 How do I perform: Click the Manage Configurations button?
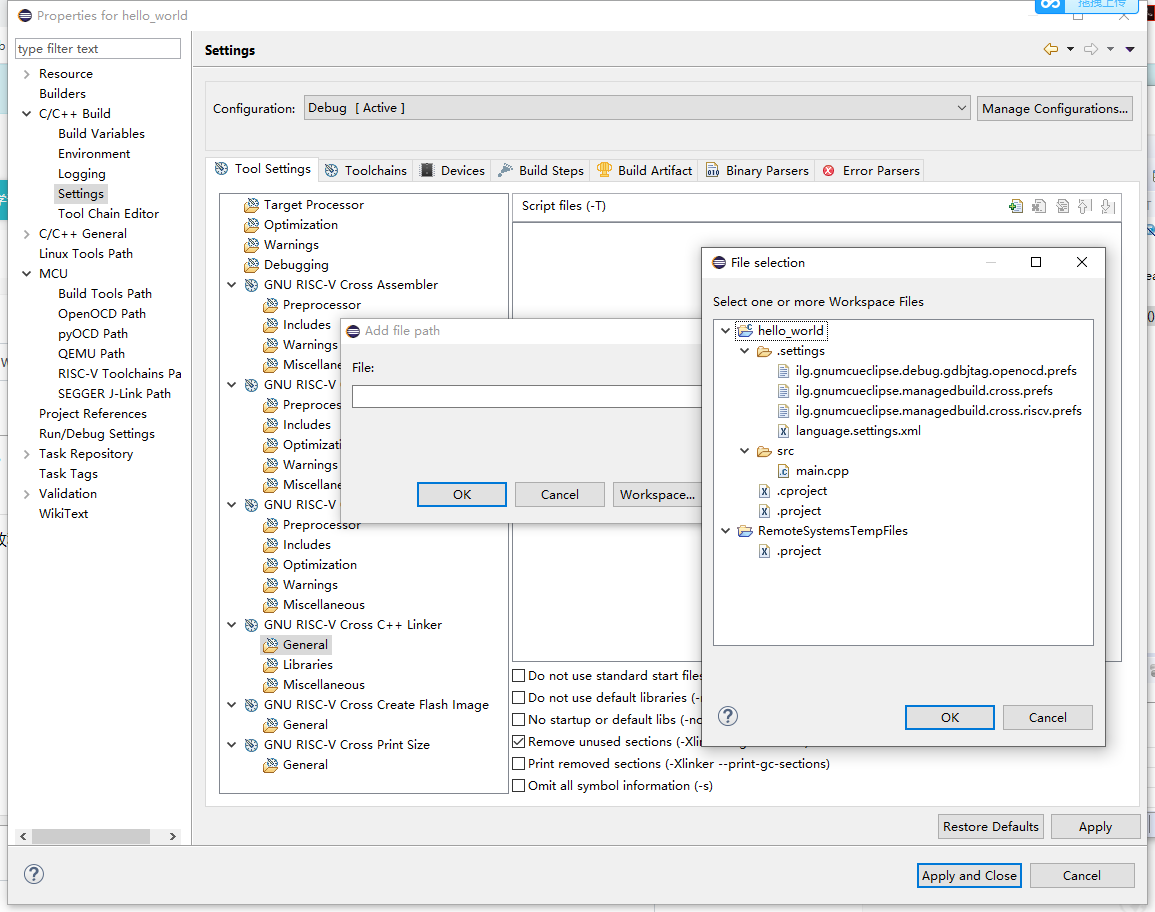coord(1054,108)
